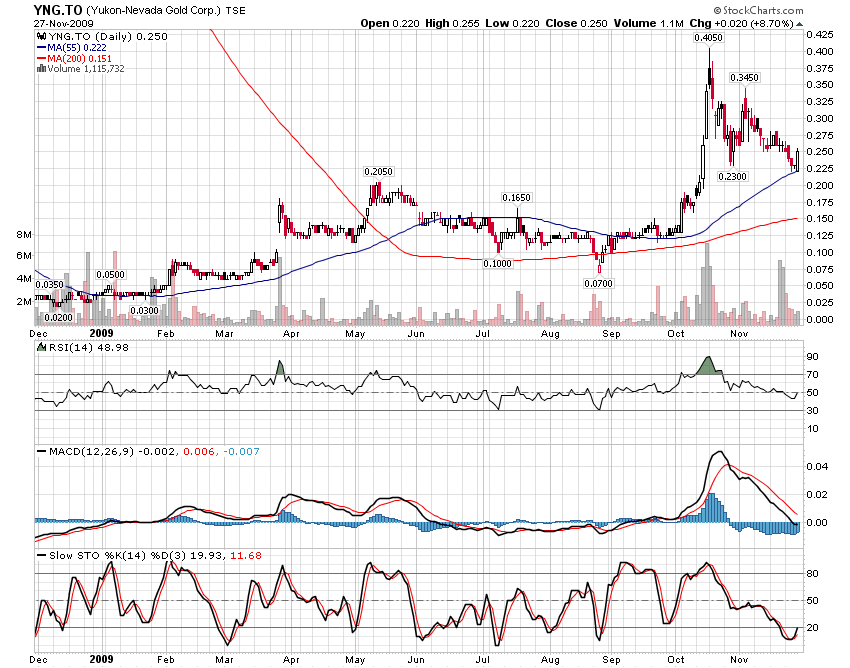Click the Nov label beneath the Slow STO panel
The height and width of the screenshot is (668, 850).
(739, 659)
